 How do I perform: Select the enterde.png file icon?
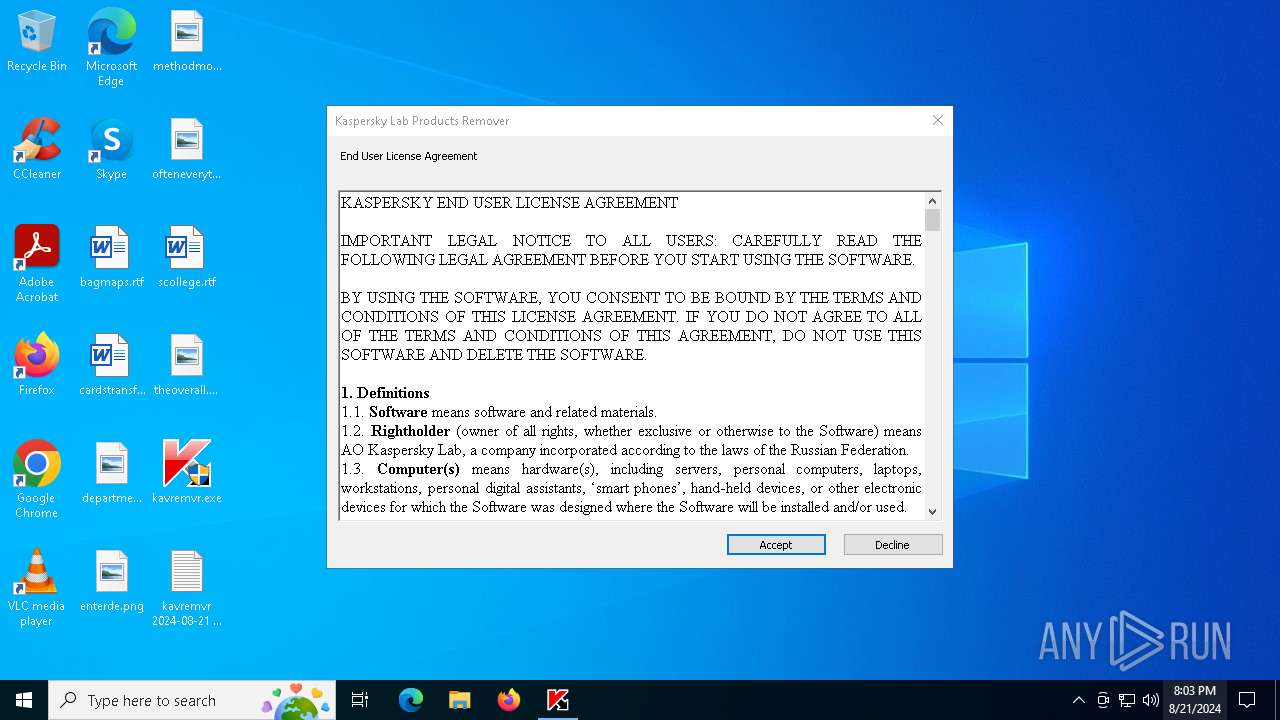(111, 582)
